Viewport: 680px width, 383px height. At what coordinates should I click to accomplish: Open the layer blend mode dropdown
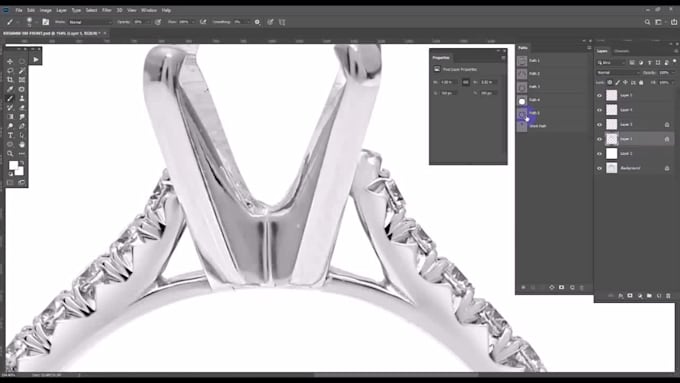(618, 72)
